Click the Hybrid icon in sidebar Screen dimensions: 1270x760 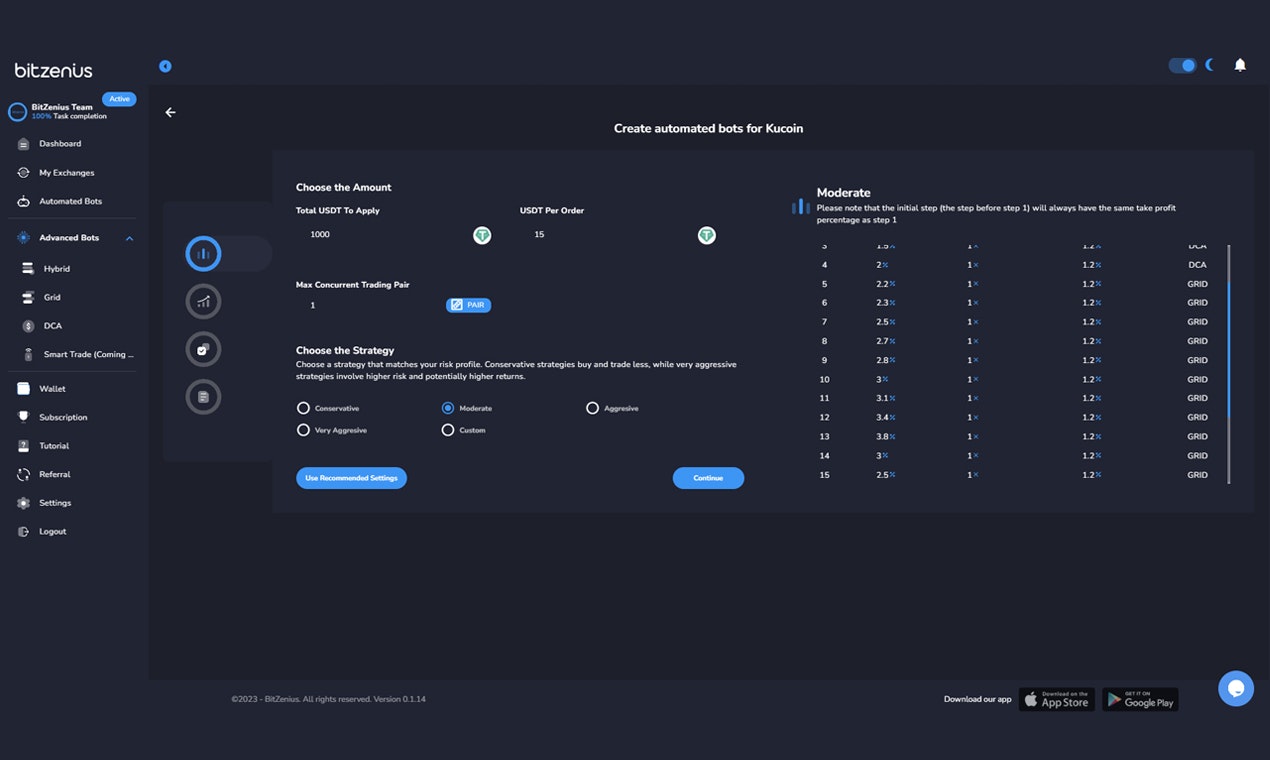(x=28, y=269)
